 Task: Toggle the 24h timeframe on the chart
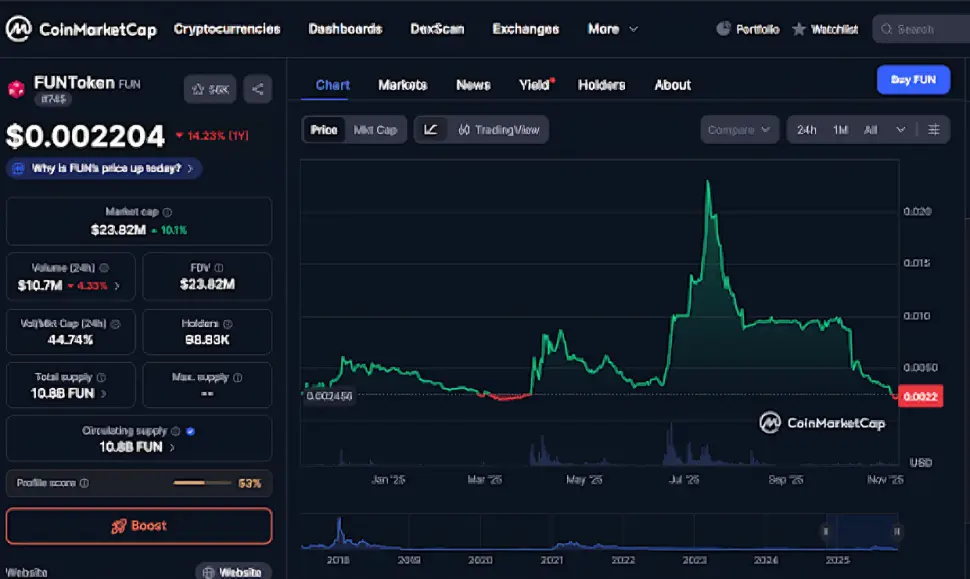807,129
